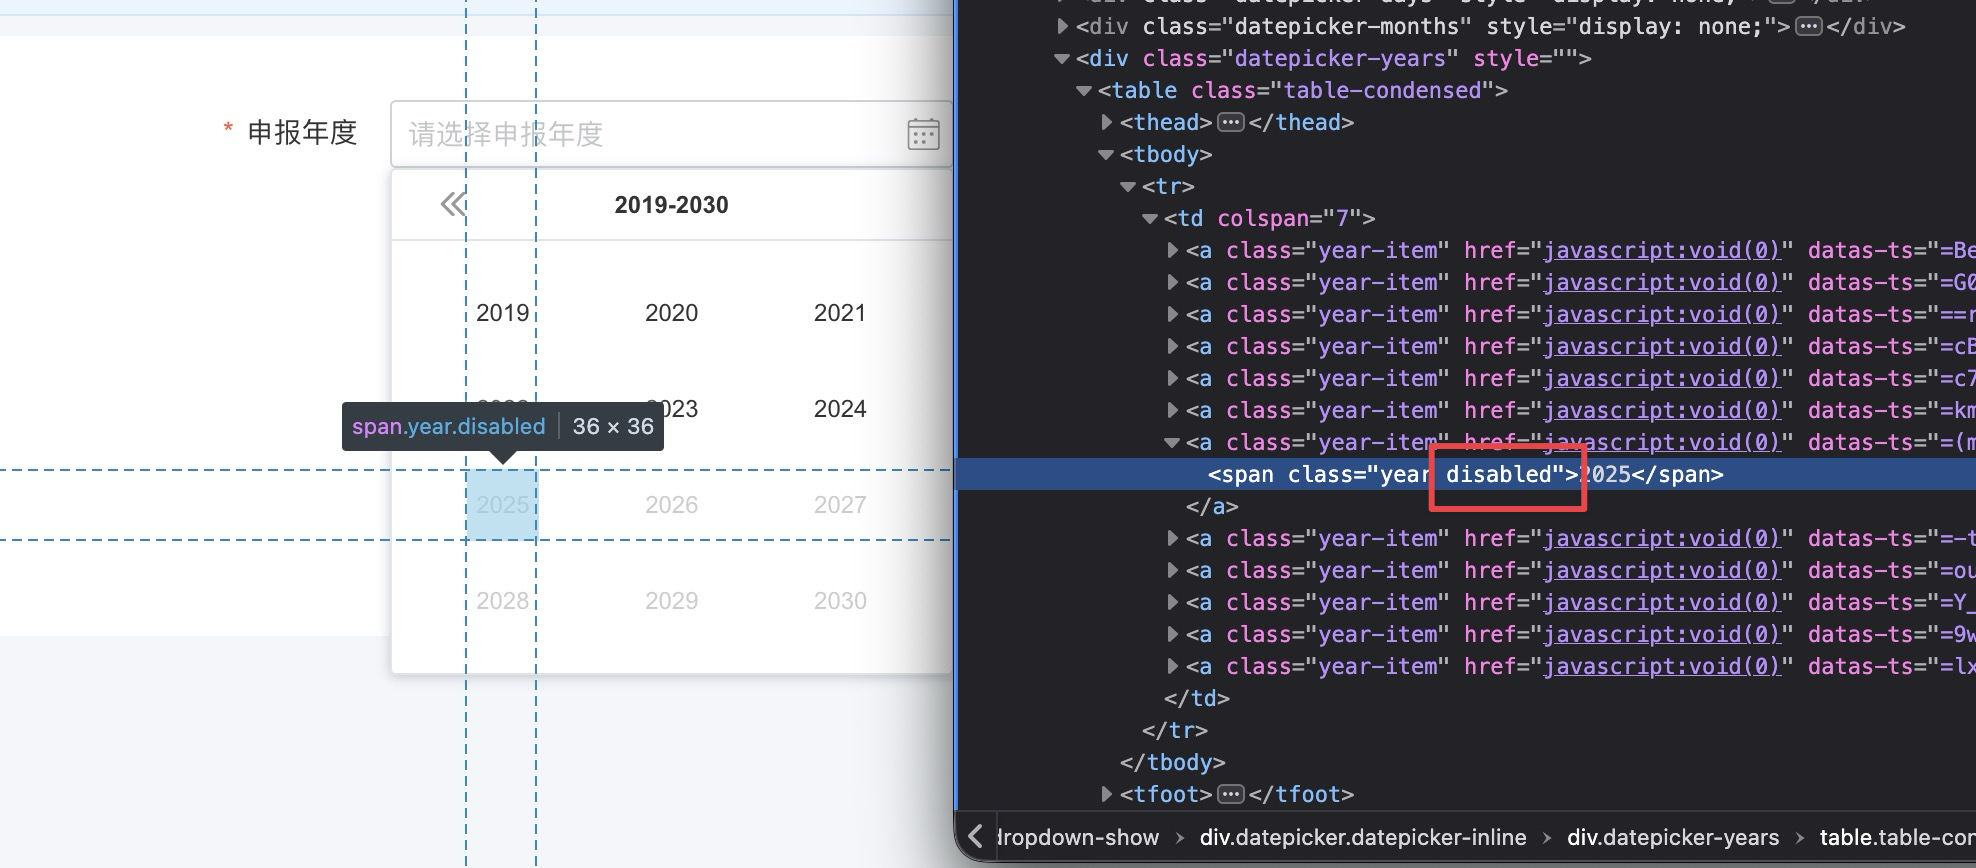This screenshot has height=868, width=1976.
Task: Click the 2019-2030 range header
Action: pyautogui.click(x=671, y=205)
